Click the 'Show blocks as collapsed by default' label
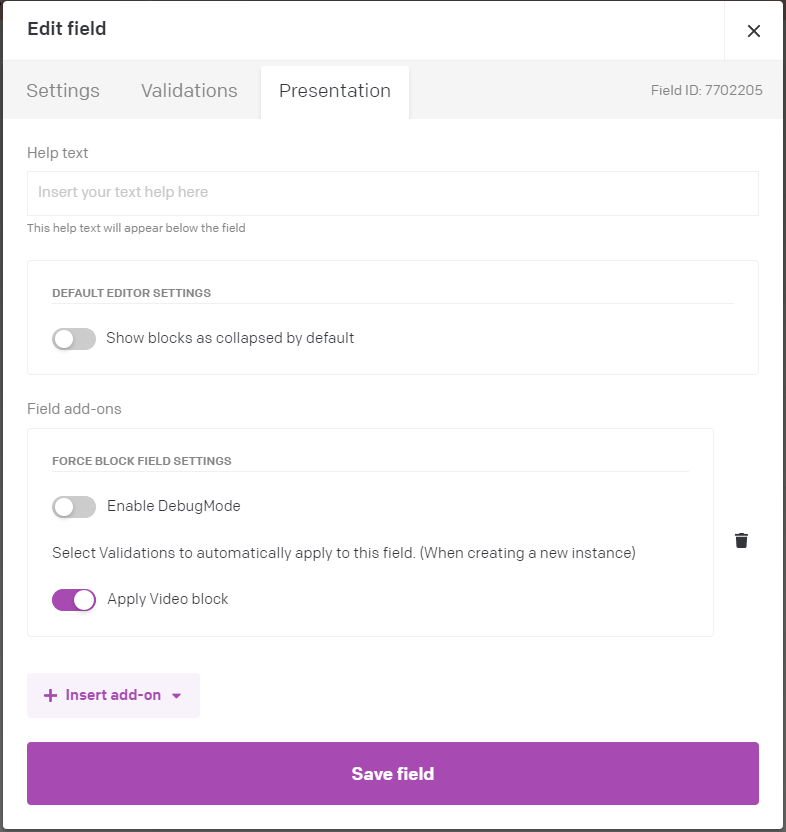This screenshot has height=832, width=786. tap(230, 338)
